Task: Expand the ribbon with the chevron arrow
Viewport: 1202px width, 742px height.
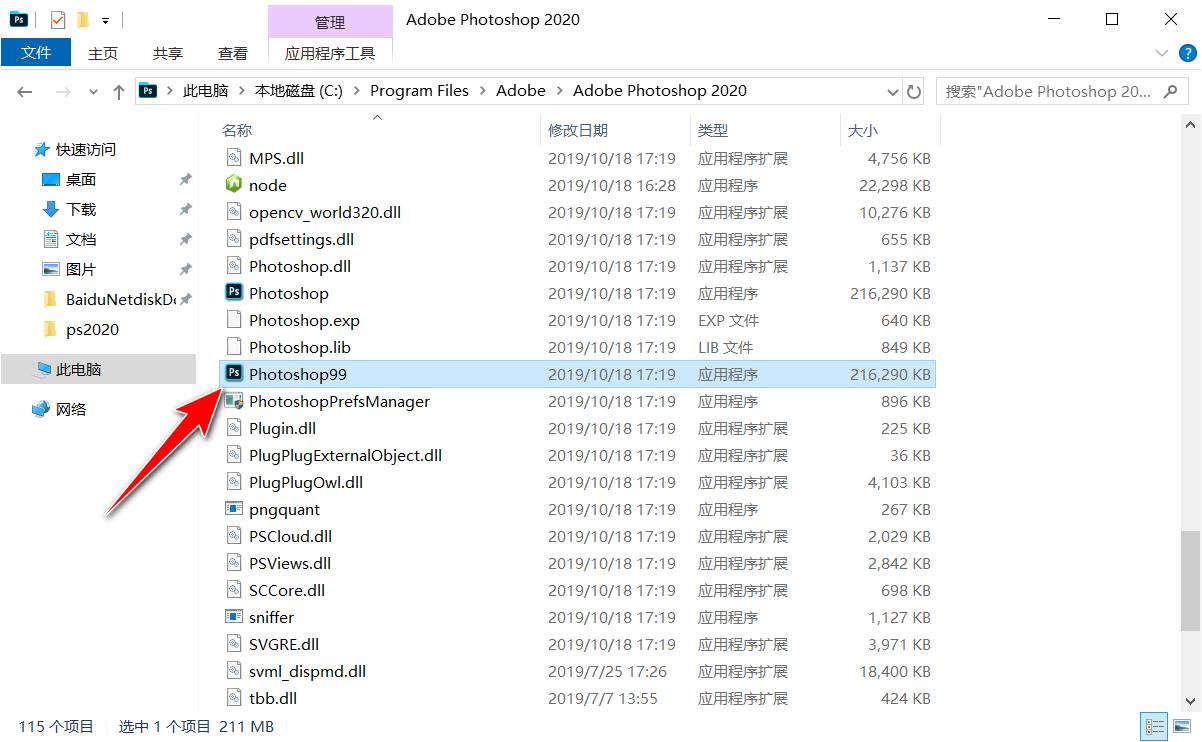Action: [x=1160, y=55]
